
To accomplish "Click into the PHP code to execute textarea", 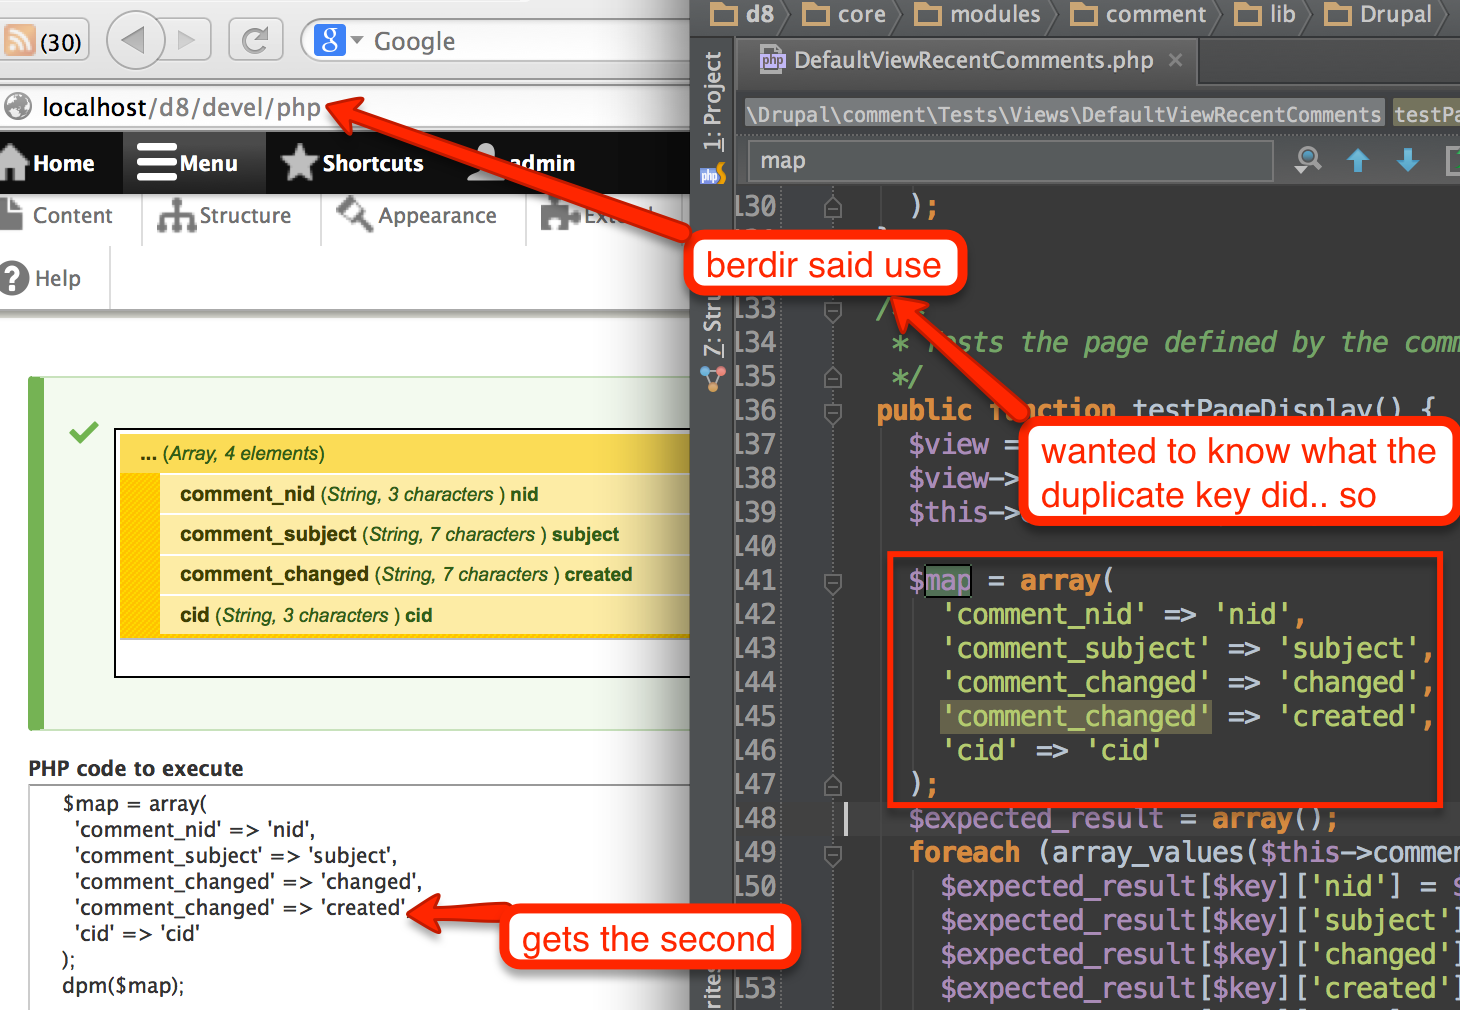I will [360, 897].
